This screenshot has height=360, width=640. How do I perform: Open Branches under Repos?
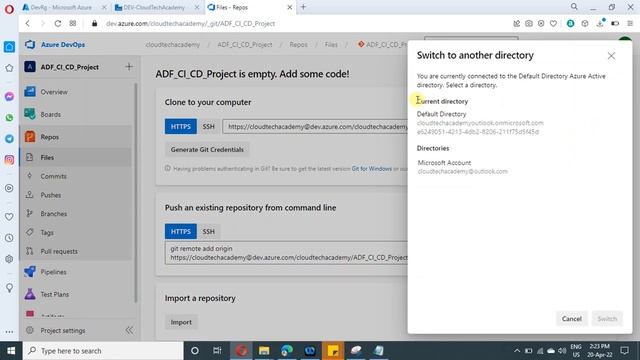pos(53,213)
